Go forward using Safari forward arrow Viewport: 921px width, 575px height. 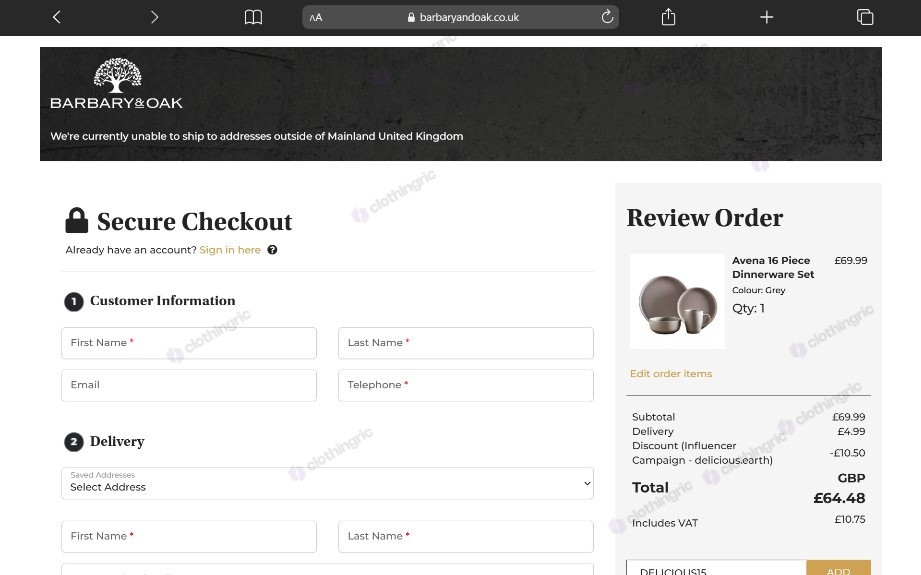tap(154, 17)
